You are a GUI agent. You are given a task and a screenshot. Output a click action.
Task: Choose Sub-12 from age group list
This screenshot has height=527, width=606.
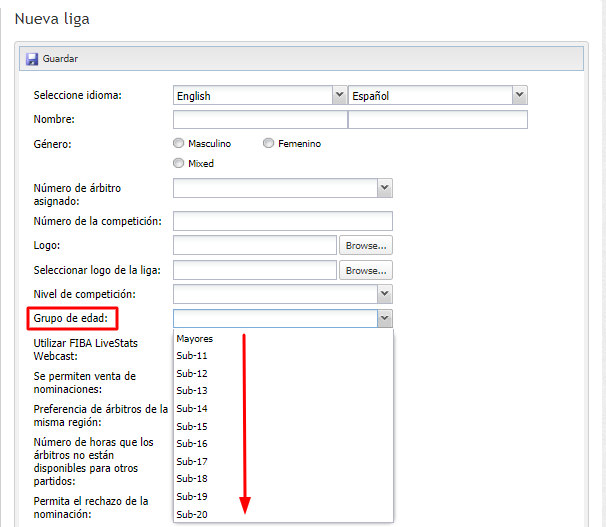(x=283, y=373)
